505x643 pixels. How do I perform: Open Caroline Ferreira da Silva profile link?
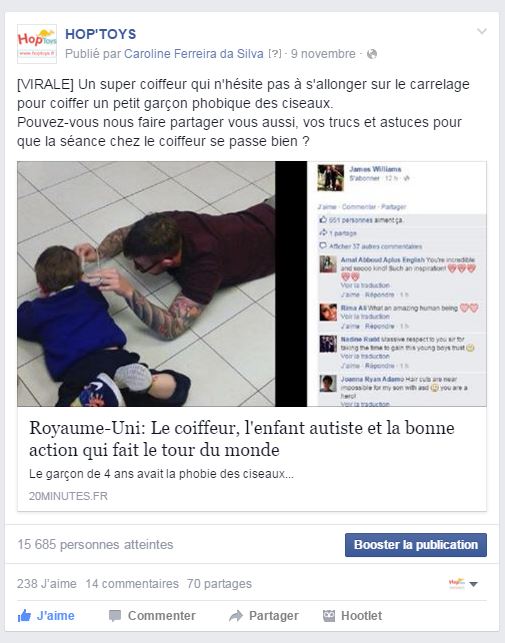(x=194, y=54)
